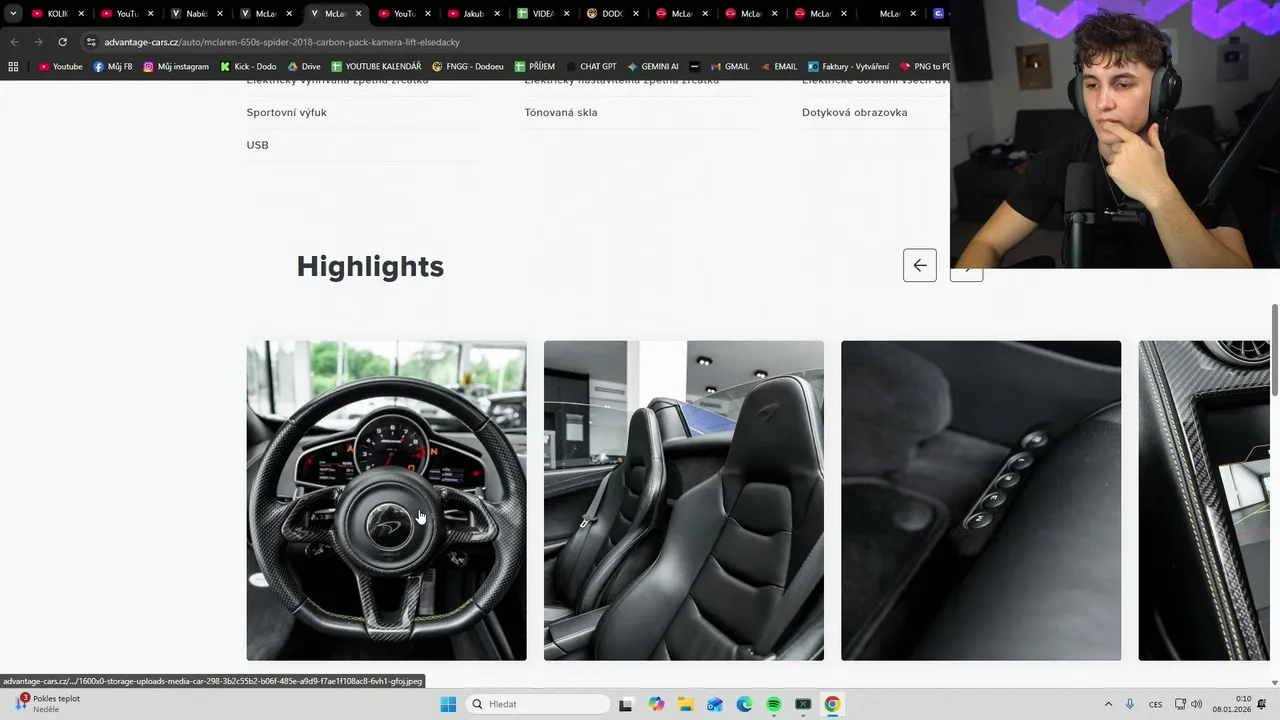Select the Tónovaná skla equipment text
The height and width of the screenshot is (720, 1280).
click(x=561, y=112)
